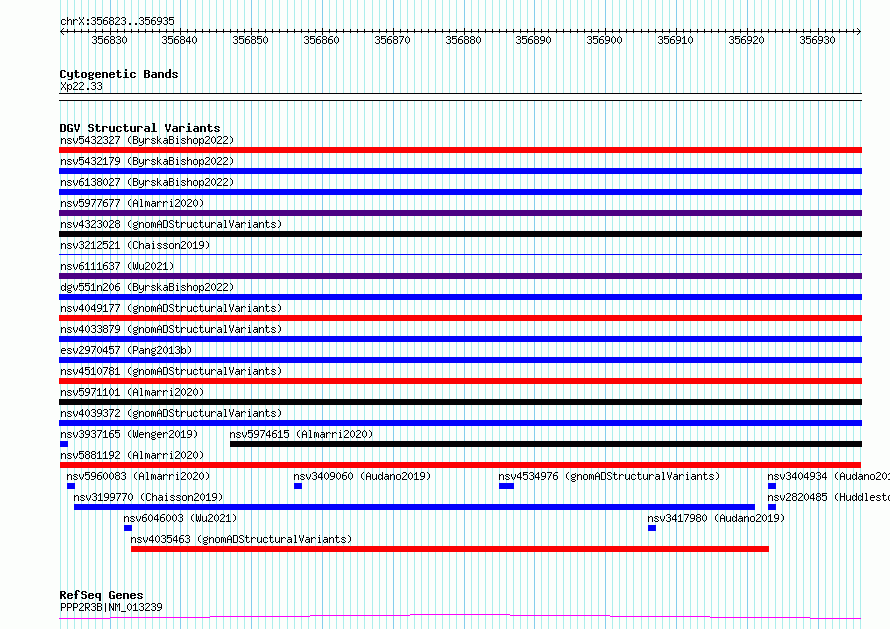Click the nsv3404934 (Audano) label
The width and height of the screenshot is (890, 629).
828,476
